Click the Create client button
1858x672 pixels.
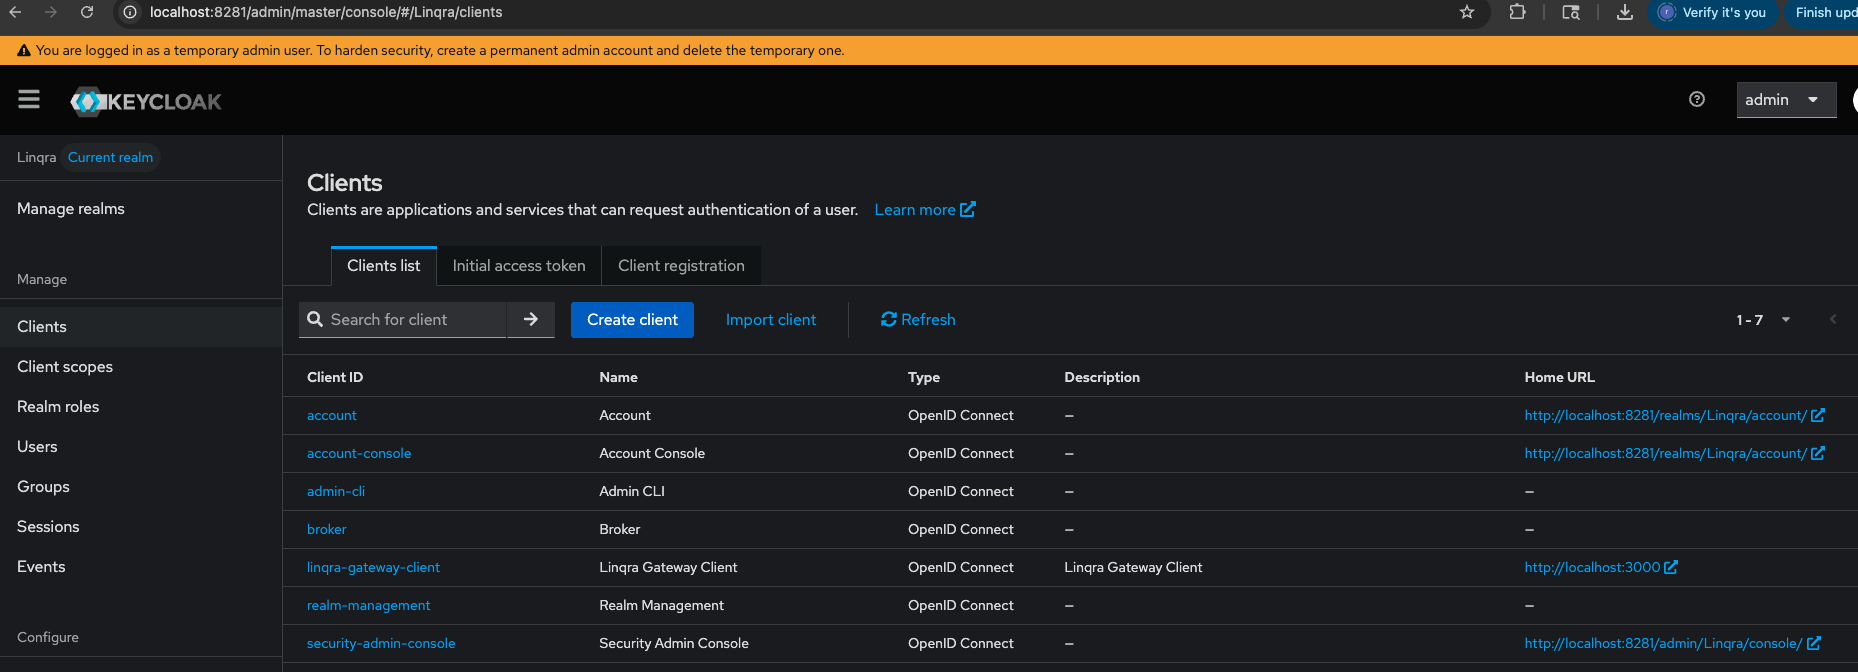click(x=632, y=320)
